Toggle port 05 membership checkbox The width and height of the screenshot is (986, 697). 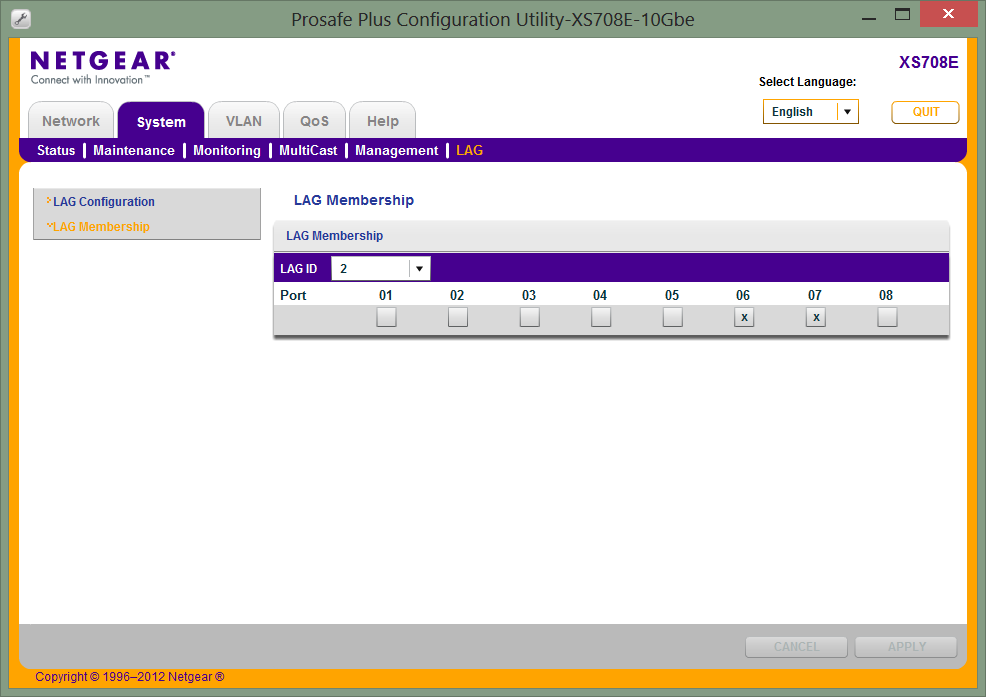(x=673, y=317)
